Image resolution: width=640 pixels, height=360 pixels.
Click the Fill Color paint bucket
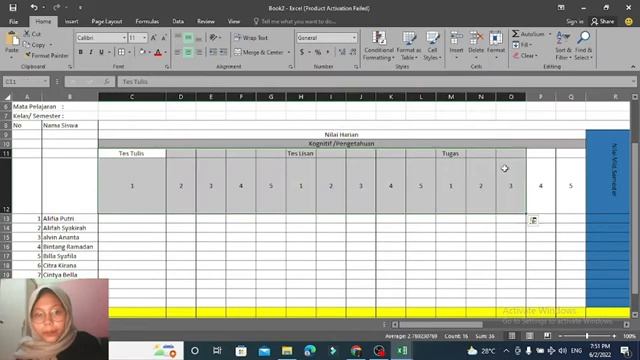(142, 52)
